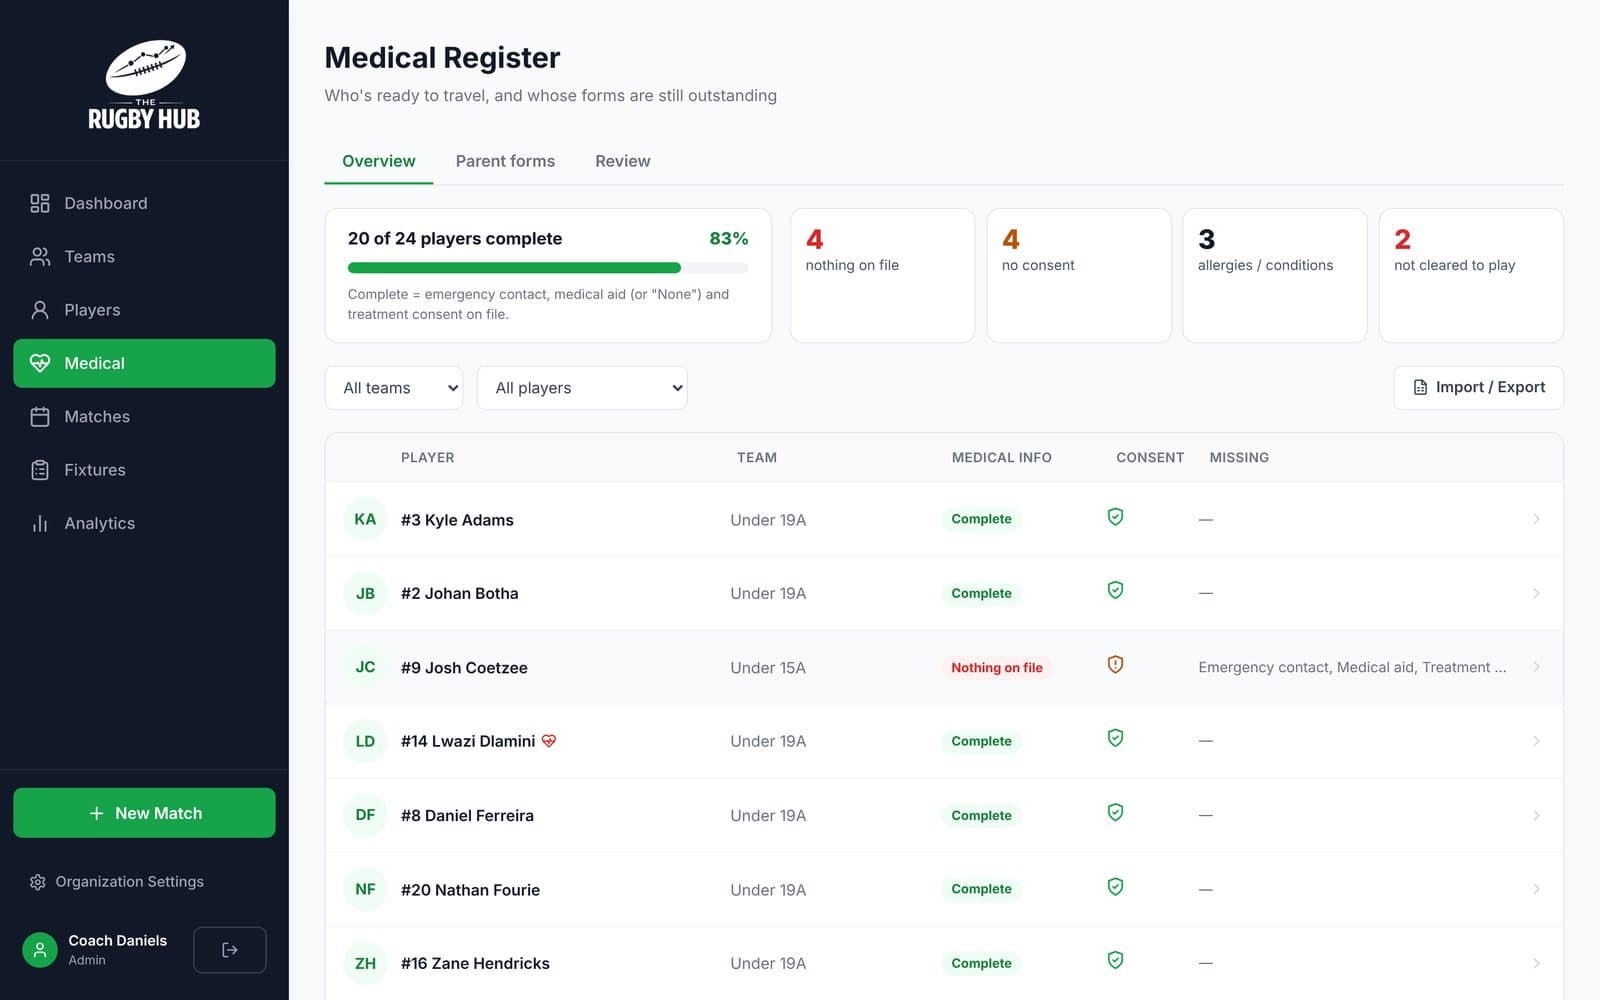Image resolution: width=1600 pixels, height=1000 pixels.
Task: Click the Organization Settings gear icon
Action: [x=38, y=882]
